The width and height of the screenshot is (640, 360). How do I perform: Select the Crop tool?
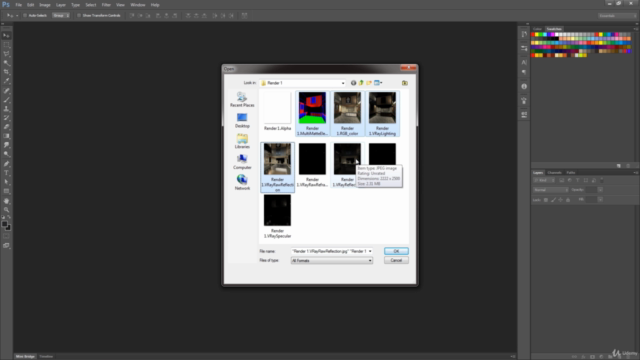click(6, 72)
